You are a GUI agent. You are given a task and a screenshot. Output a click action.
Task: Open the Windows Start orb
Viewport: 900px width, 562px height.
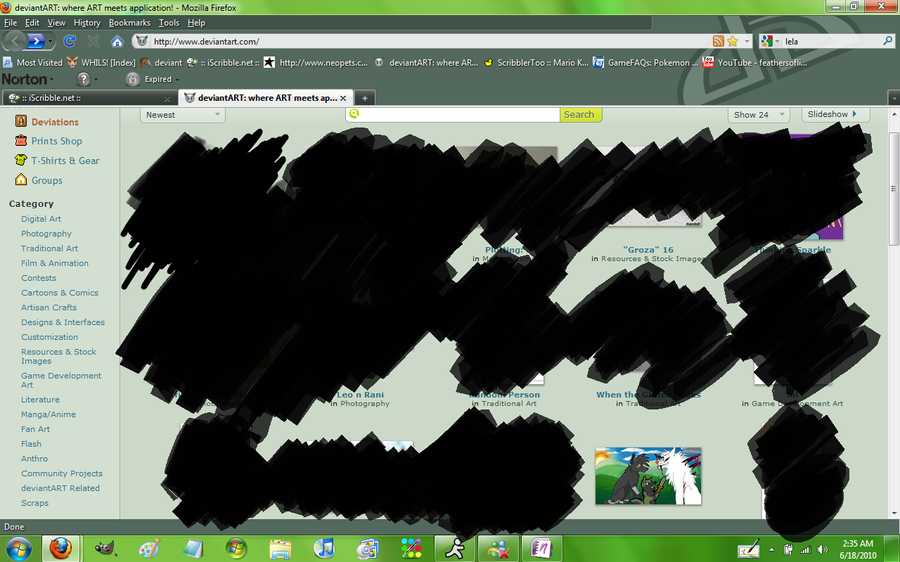click(18, 549)
